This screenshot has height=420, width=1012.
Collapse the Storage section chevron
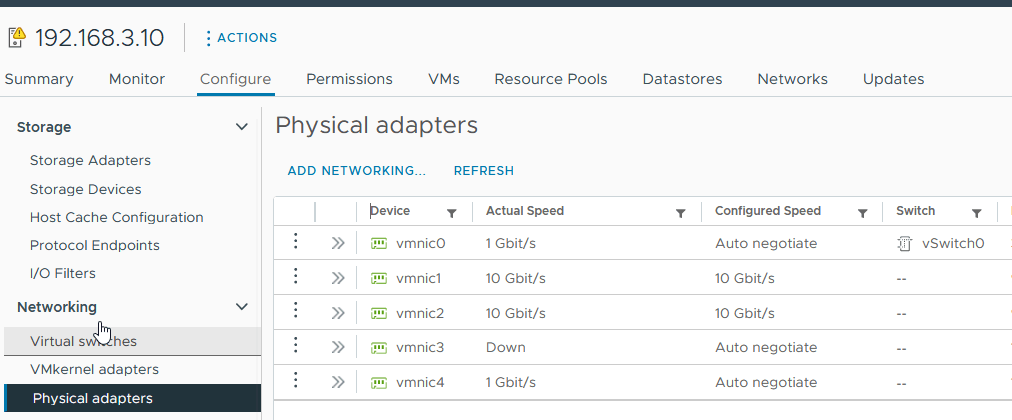[x=241, y=127]
